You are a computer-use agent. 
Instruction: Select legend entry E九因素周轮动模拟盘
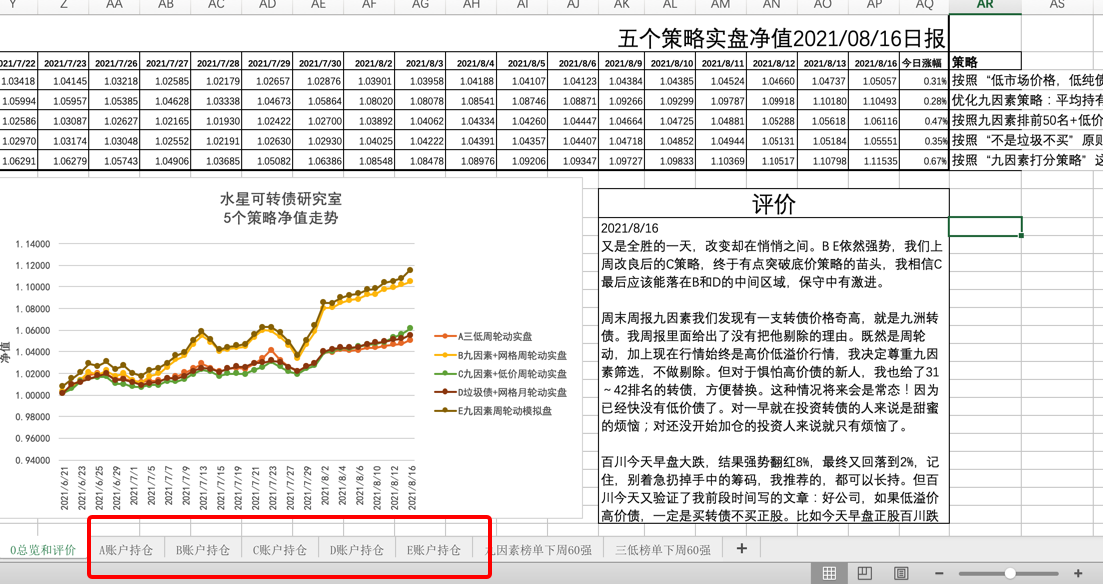coord(505,410)
